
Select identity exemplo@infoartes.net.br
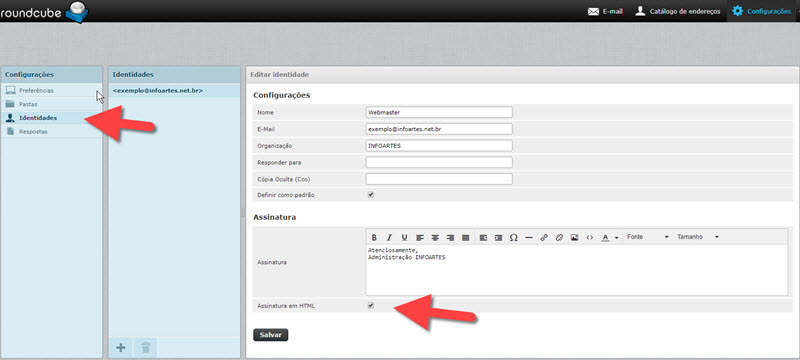click(x=174, y=90)
